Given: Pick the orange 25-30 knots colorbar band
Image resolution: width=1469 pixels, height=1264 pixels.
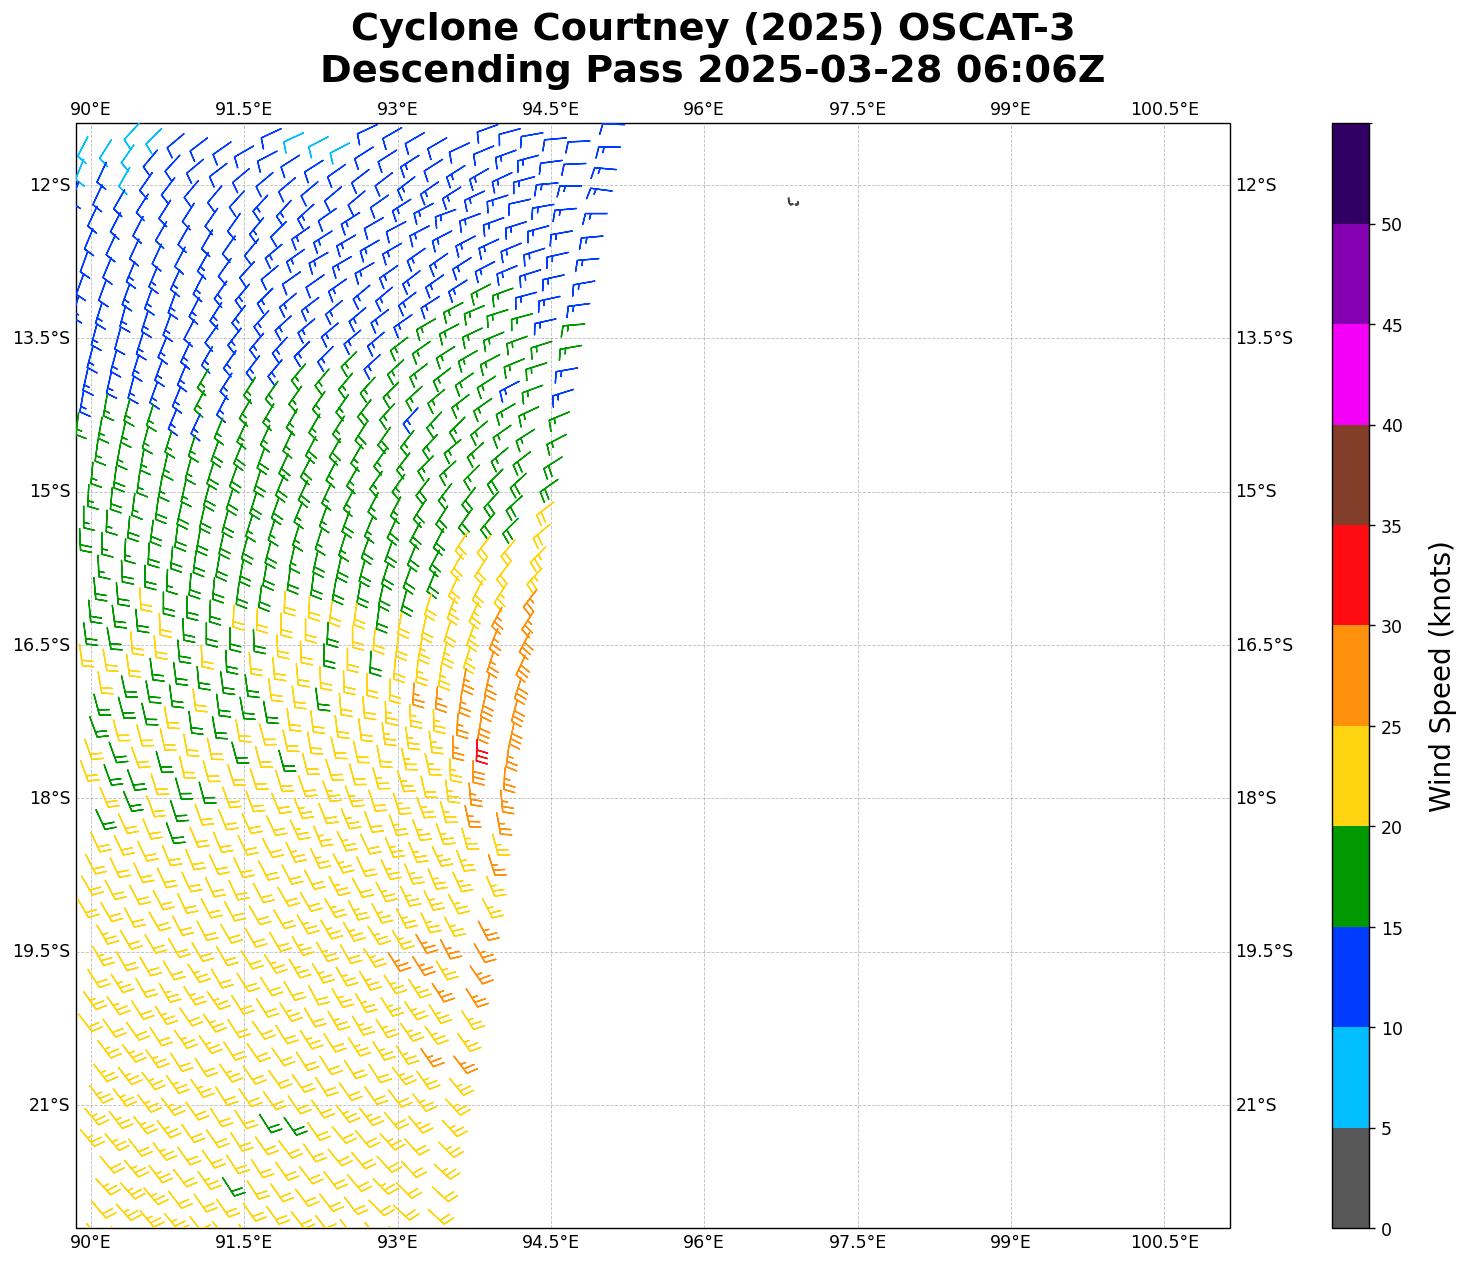Looking at the screenshot, I should pos(1350,676).
